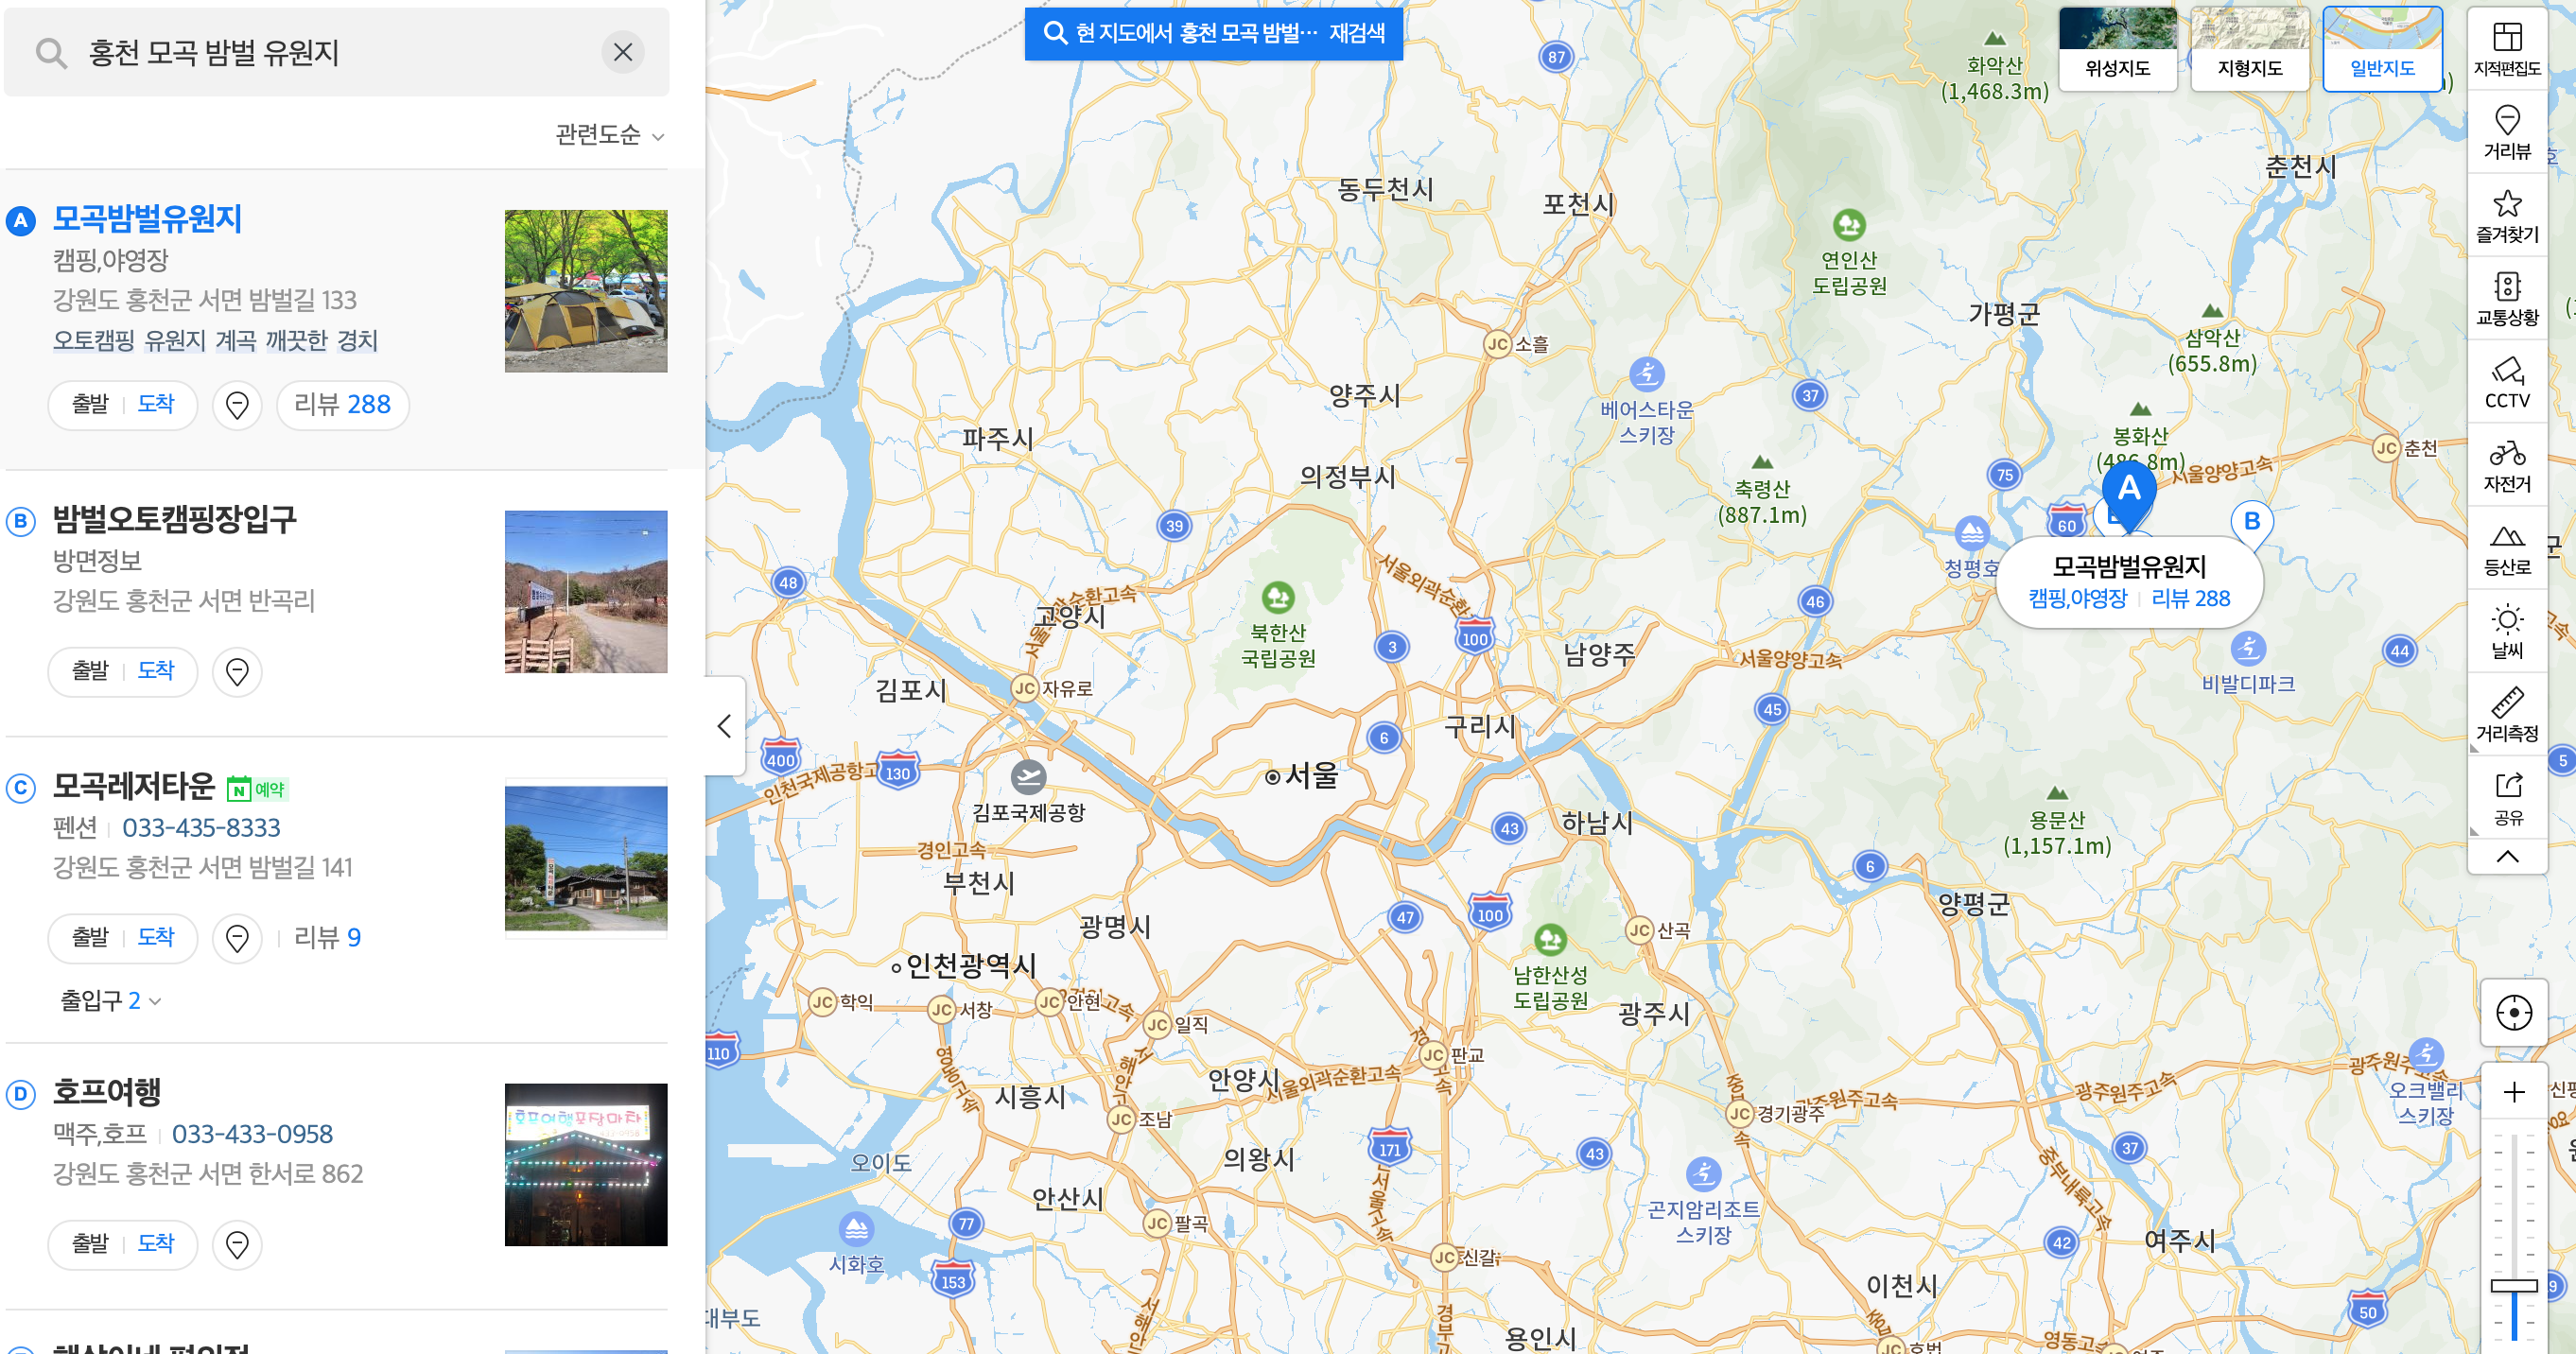
Task: Re-search in current map area
Action: click(1214, 33)
